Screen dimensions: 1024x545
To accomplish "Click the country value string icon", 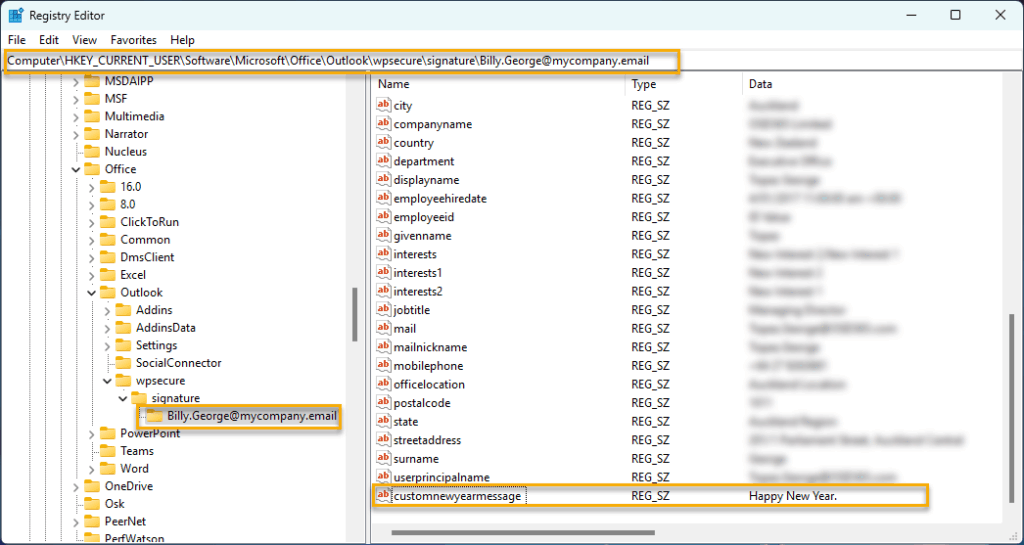I will tap(383, 142).
